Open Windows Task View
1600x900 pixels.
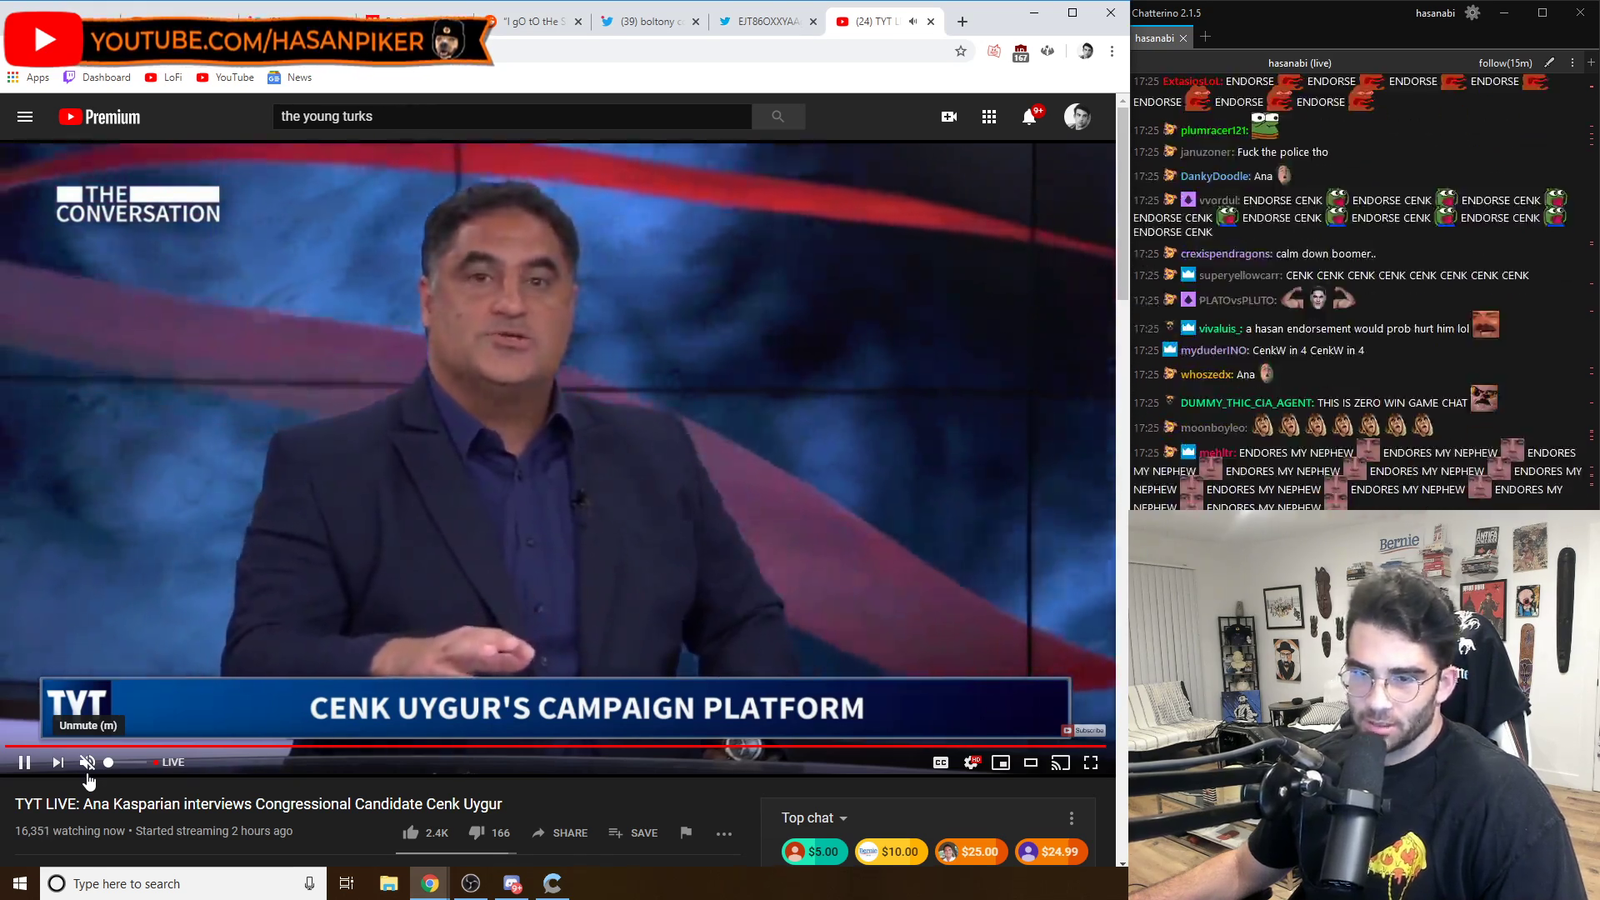(x=347, y=883)
